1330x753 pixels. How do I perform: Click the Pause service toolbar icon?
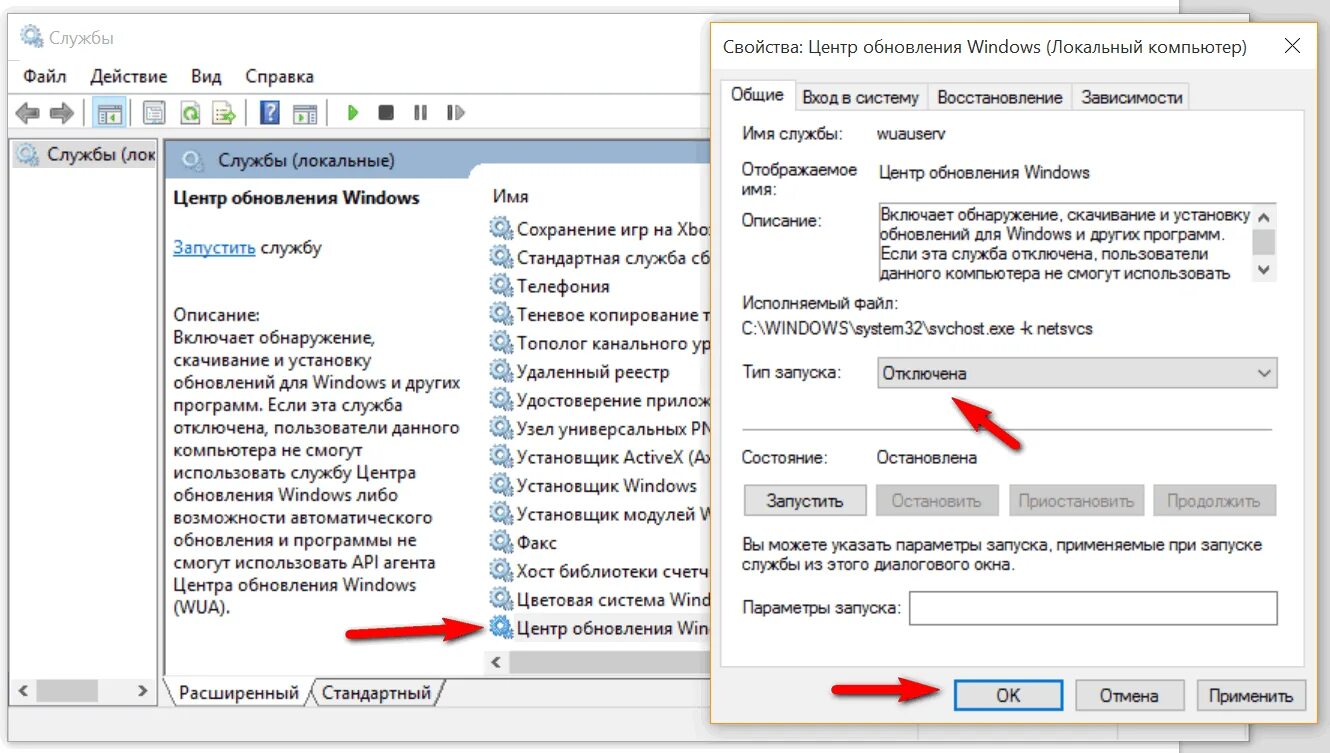pyautogui.click(x=420, y=113)
